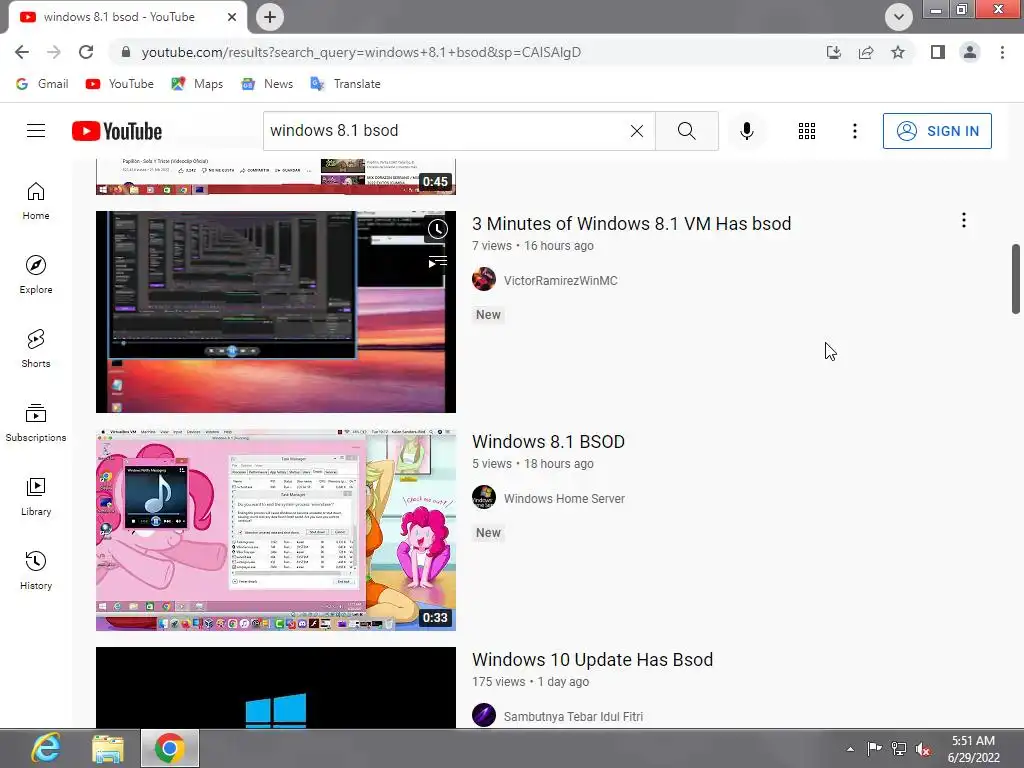The height and width of the screenshot is (768, 1024).
Task: Reload the page in Chrome
Action: pyautogui.click(x=86, y=52)
